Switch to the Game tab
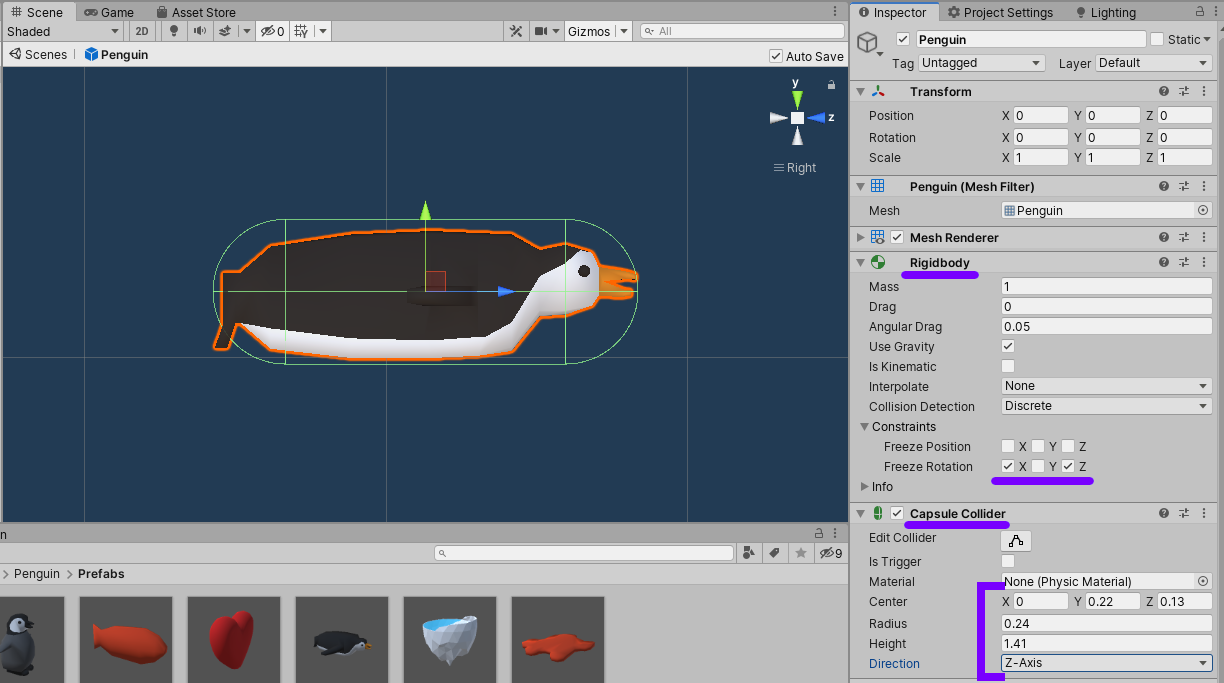Image resolution: width=1224 pixels, height=683 pixels. coord(108,12)
